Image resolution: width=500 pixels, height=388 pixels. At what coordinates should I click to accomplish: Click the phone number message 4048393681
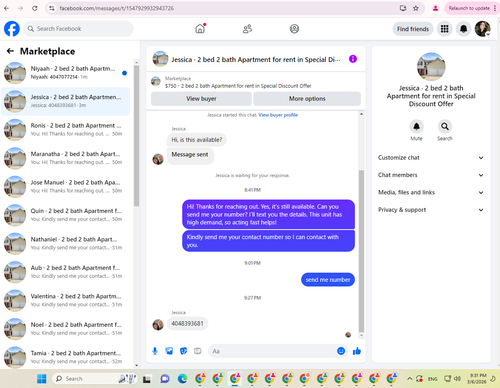coord(187,324)
